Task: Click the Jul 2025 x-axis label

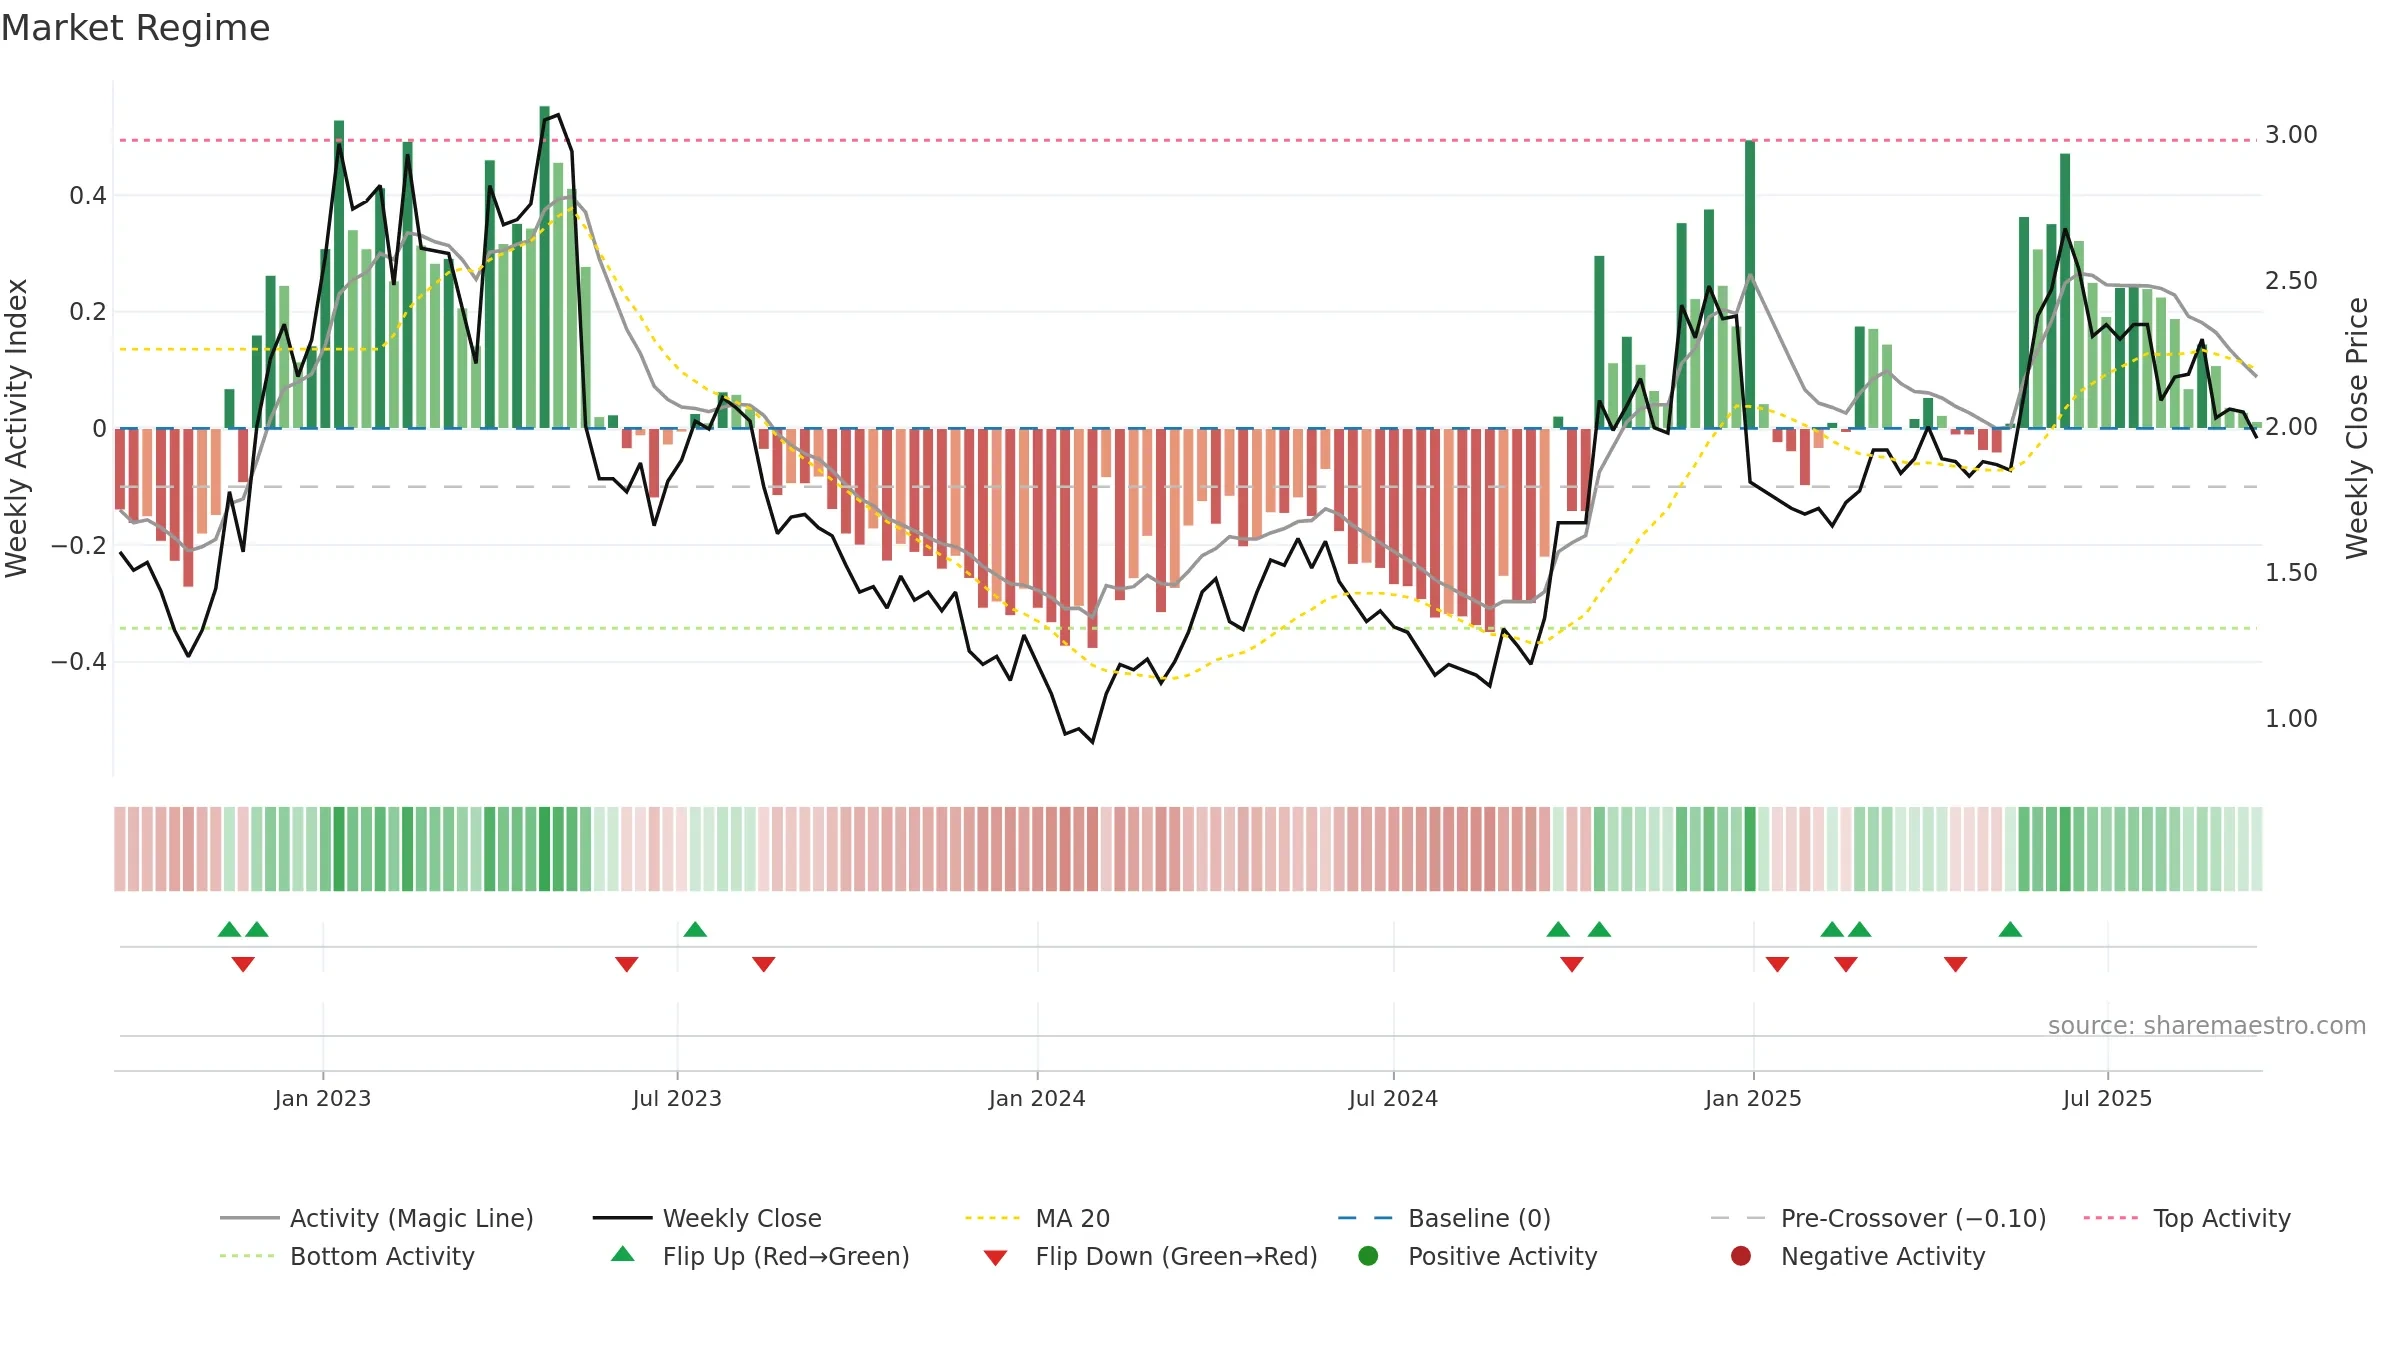Action: coord(2107,1098)
